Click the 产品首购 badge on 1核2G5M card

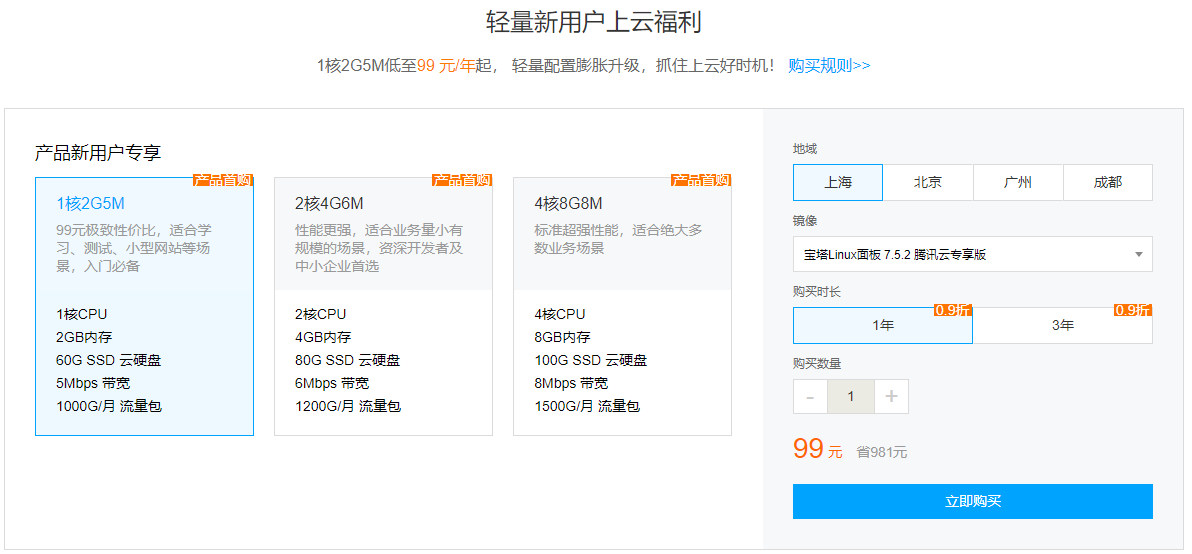(222, 180)
